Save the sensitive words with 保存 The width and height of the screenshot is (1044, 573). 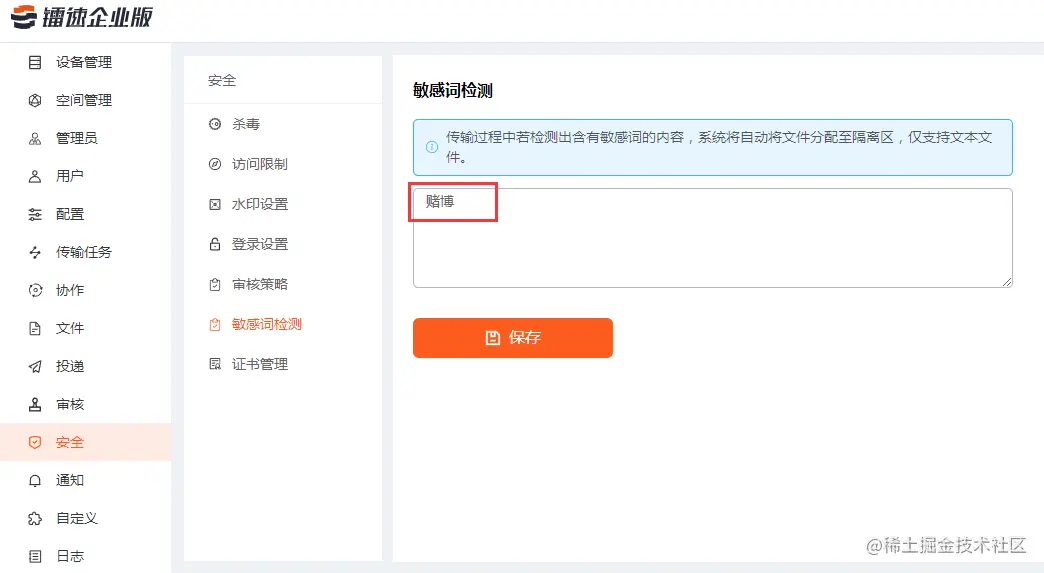coord(513,338)
